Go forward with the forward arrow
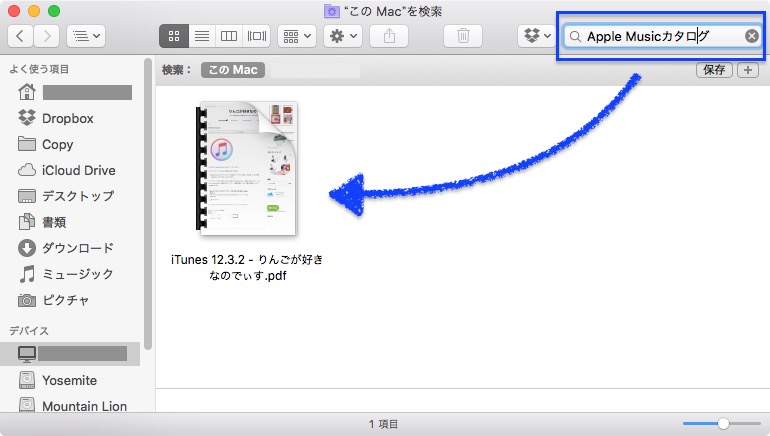 click(x=47, y=36)
